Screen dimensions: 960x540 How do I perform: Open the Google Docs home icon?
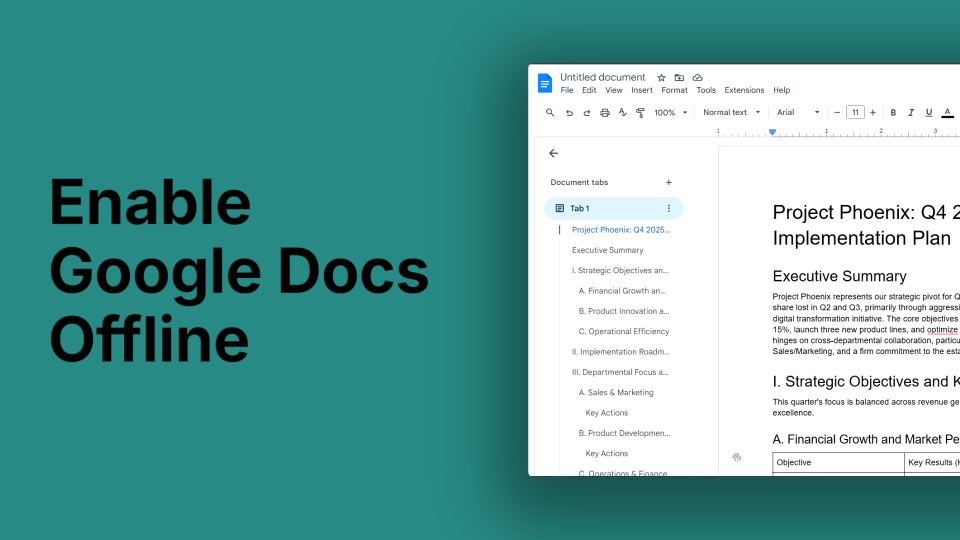544,83
